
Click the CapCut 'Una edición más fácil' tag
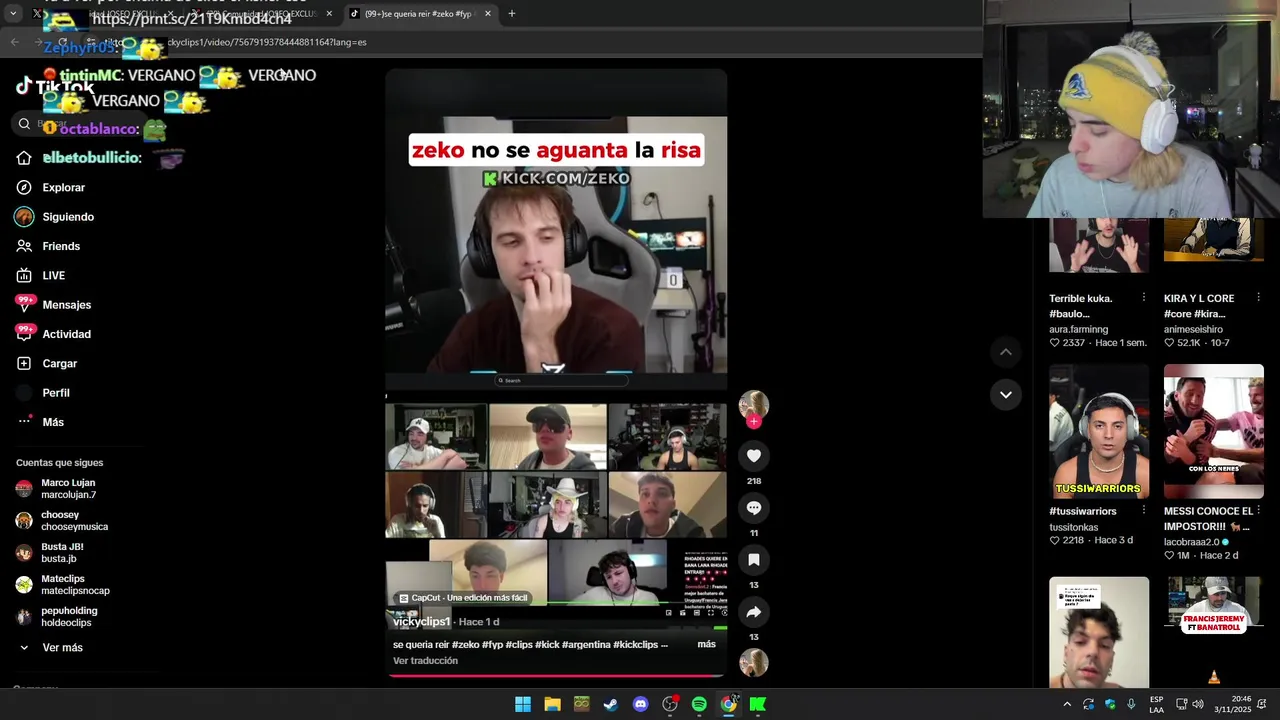tap(463, 598)
